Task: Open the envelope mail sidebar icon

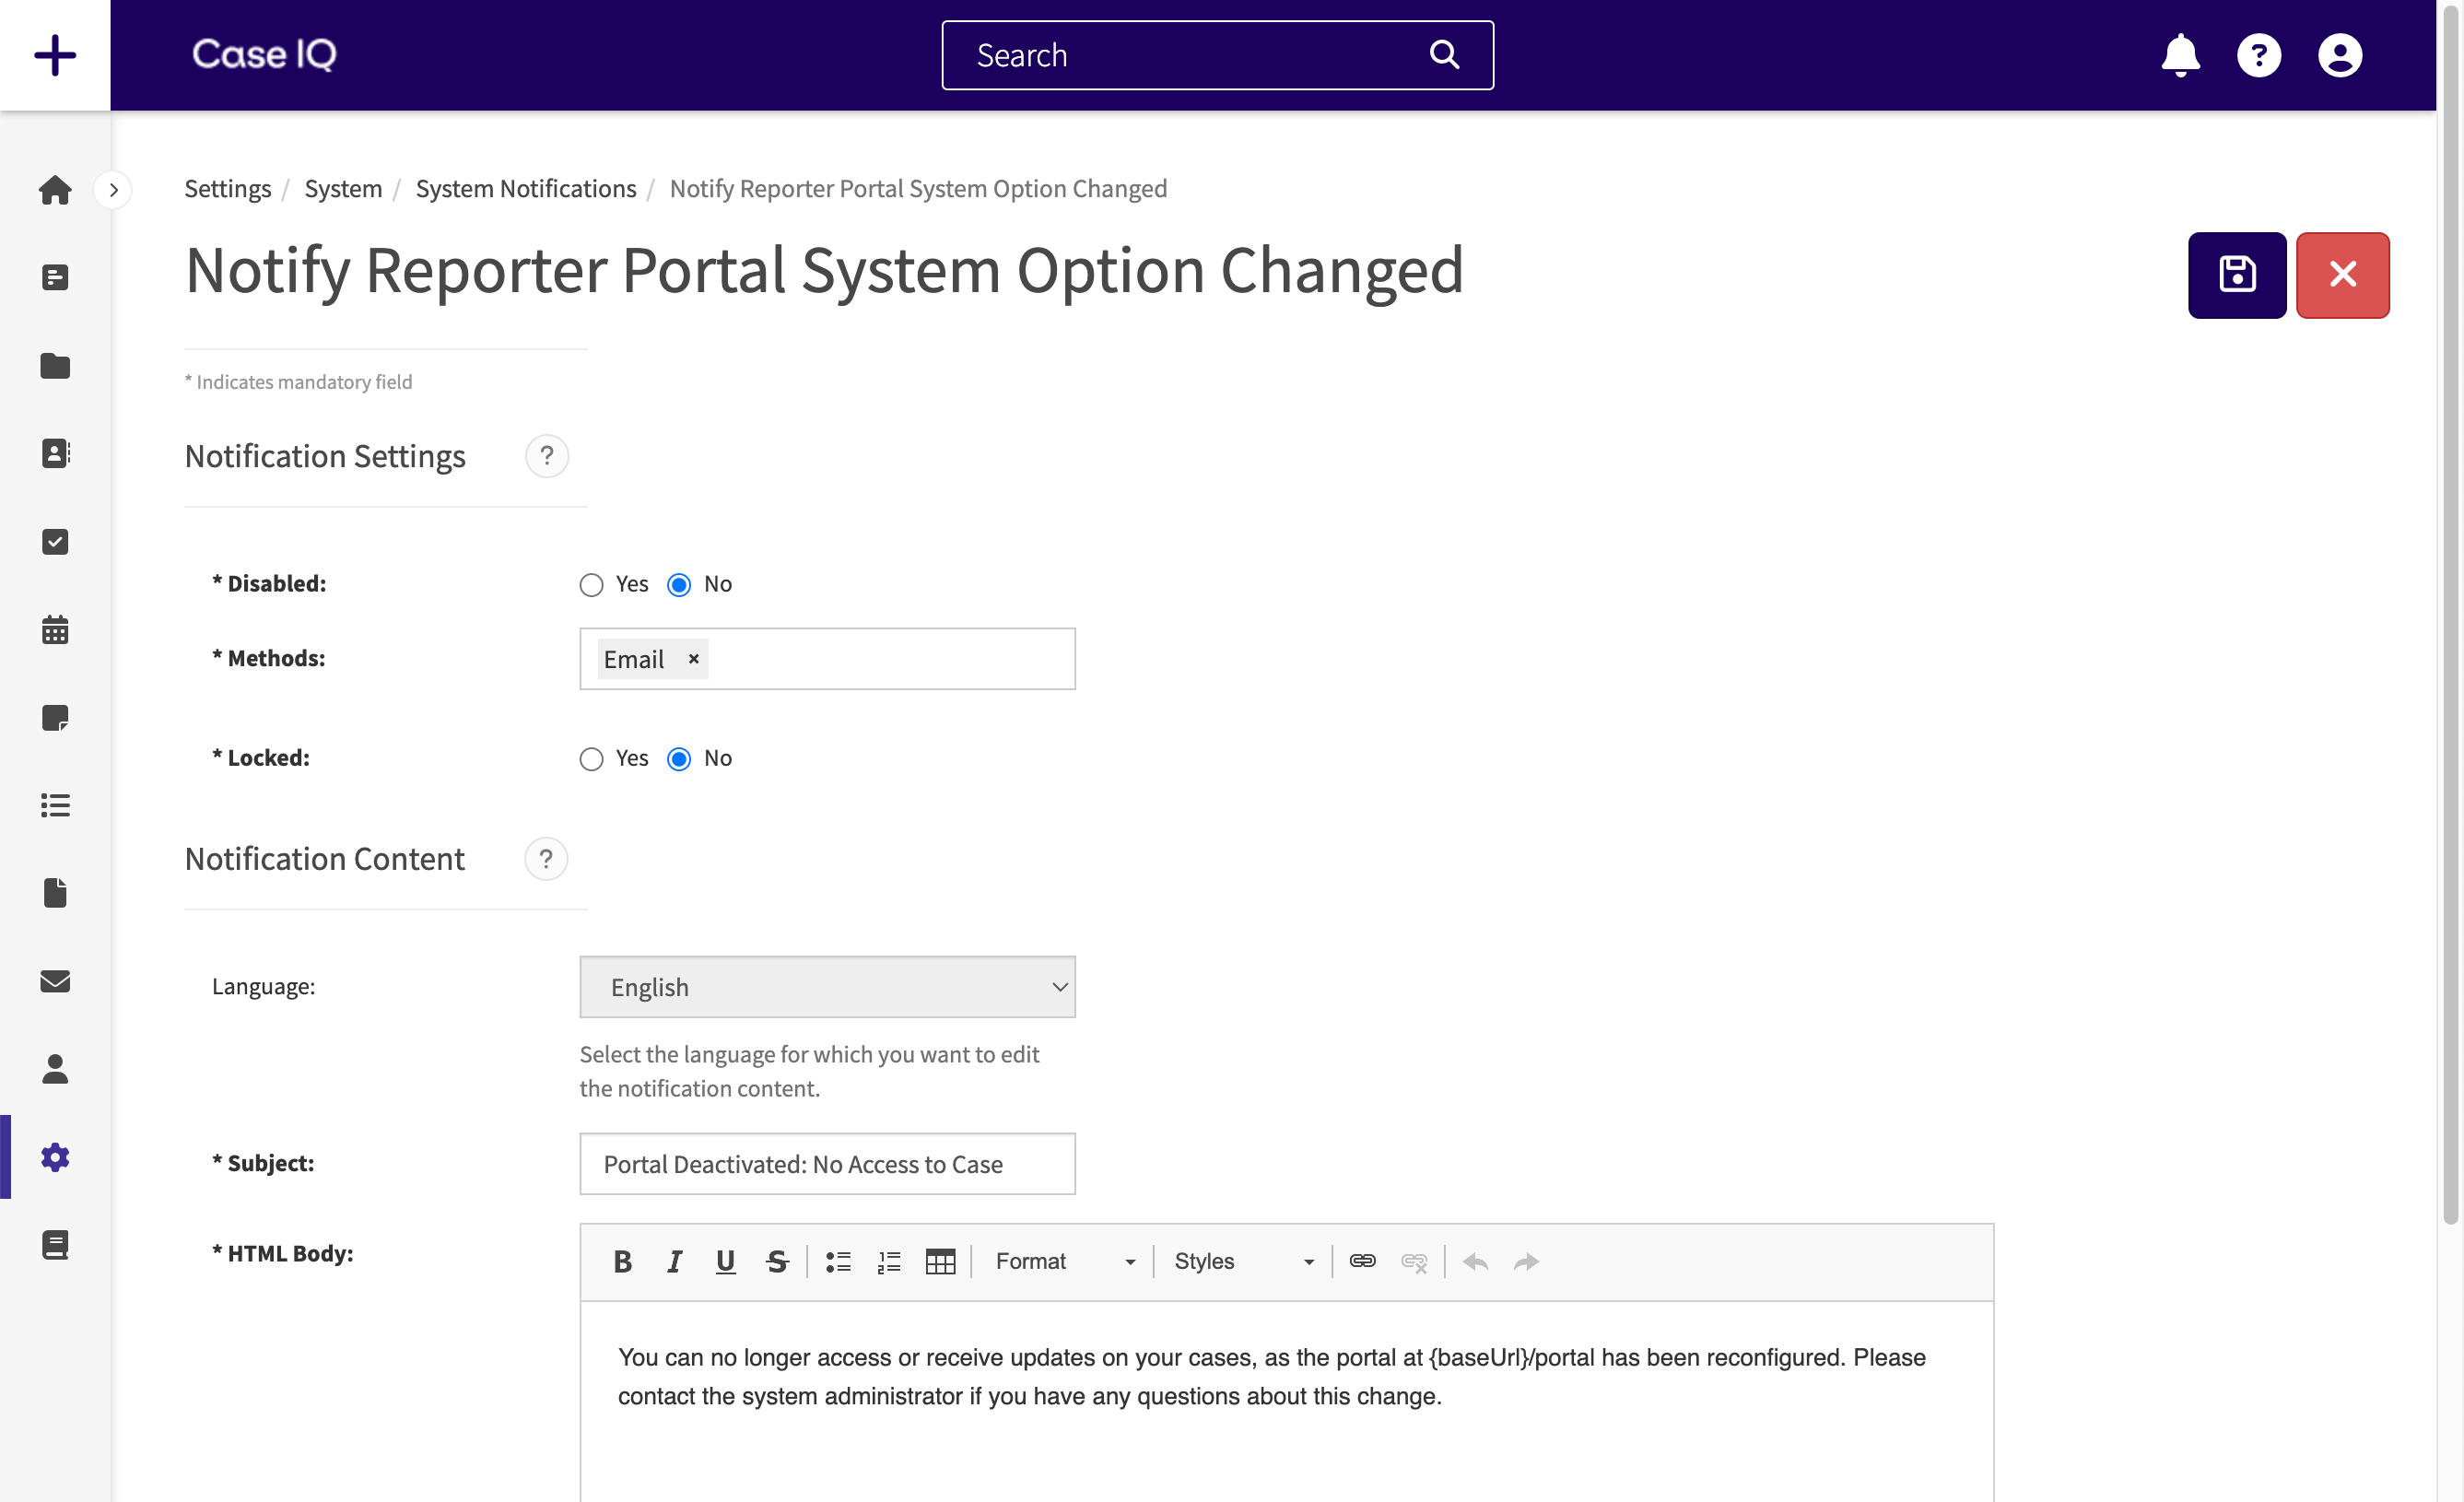Action: click(x=55, y=982)
